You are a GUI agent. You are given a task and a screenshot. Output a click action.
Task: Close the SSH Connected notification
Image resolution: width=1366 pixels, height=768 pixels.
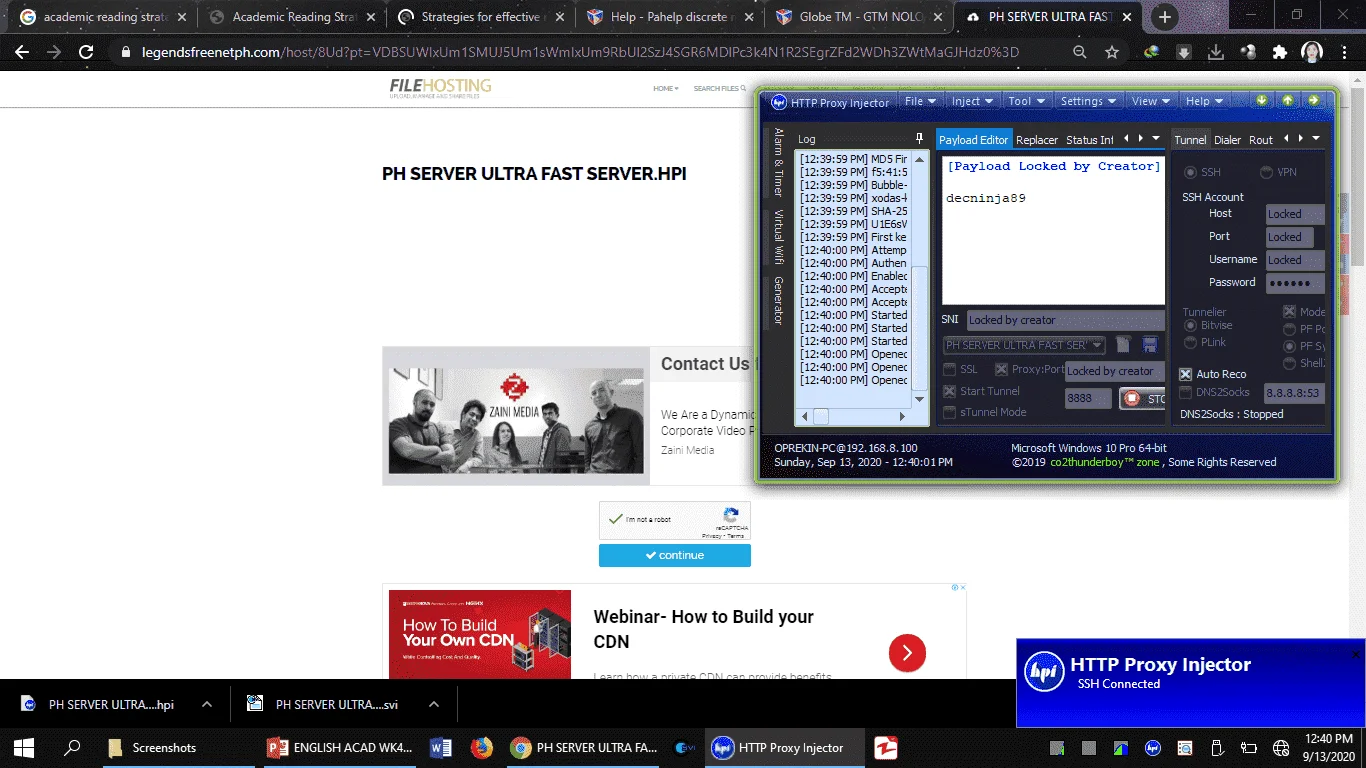(x=1356, y=654)
